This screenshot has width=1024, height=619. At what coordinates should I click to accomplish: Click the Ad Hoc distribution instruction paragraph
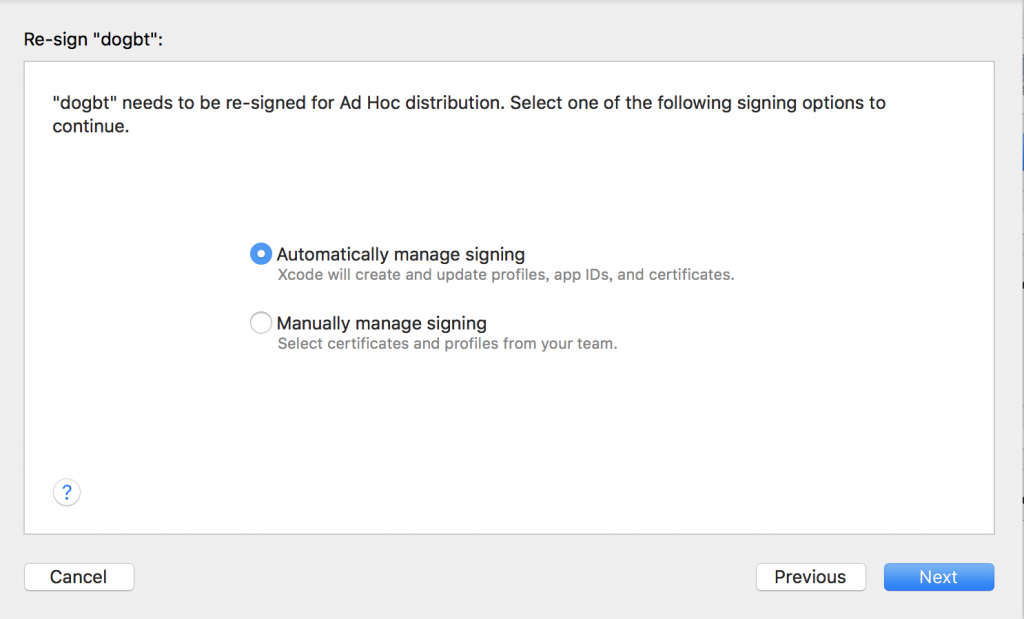[468, 103]
